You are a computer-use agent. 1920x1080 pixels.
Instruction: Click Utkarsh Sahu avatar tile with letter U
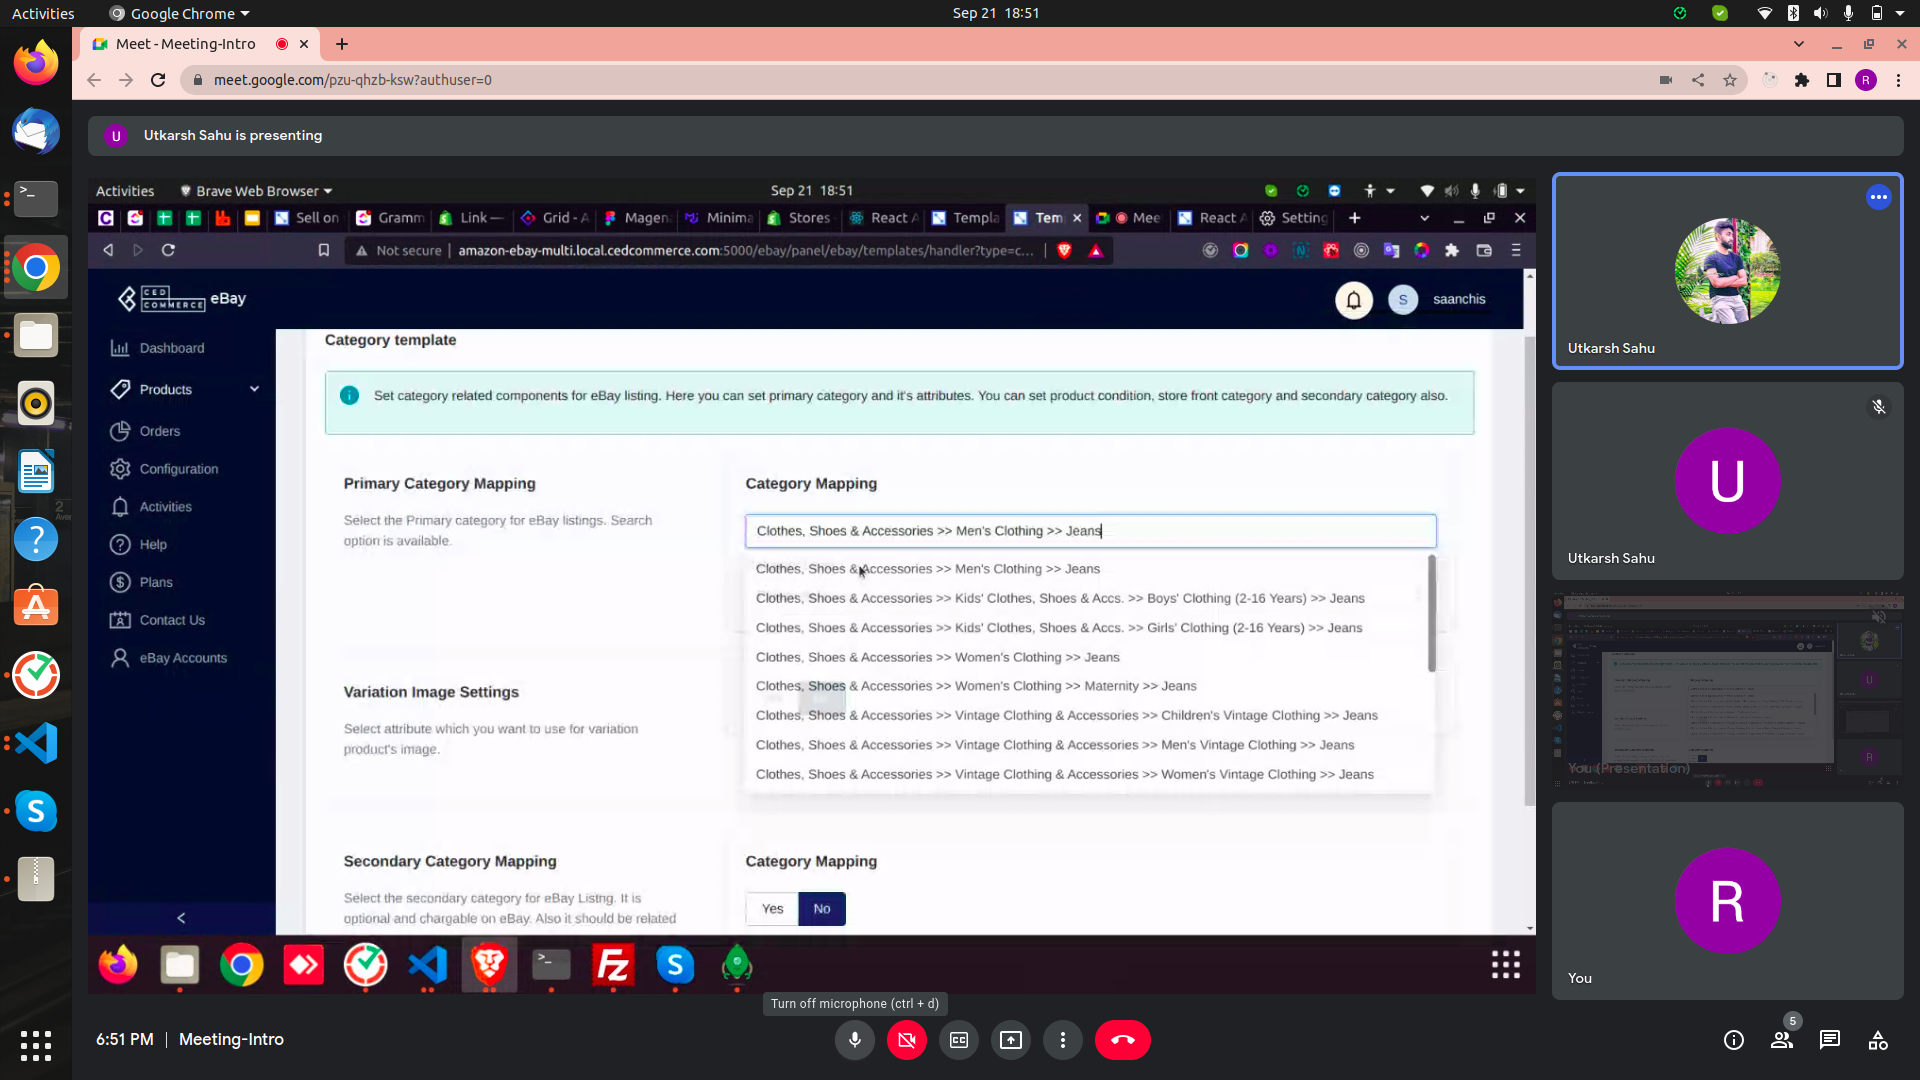pos(1727,480)
